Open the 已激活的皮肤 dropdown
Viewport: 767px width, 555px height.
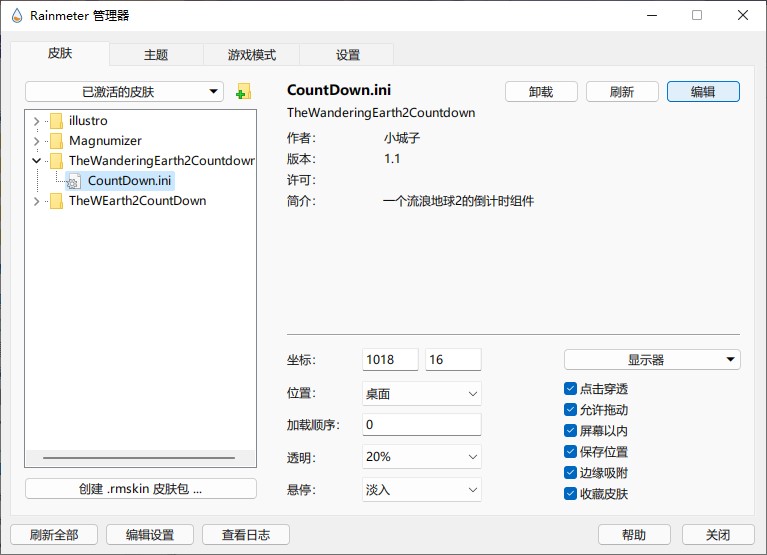click(x=124, y=91)
